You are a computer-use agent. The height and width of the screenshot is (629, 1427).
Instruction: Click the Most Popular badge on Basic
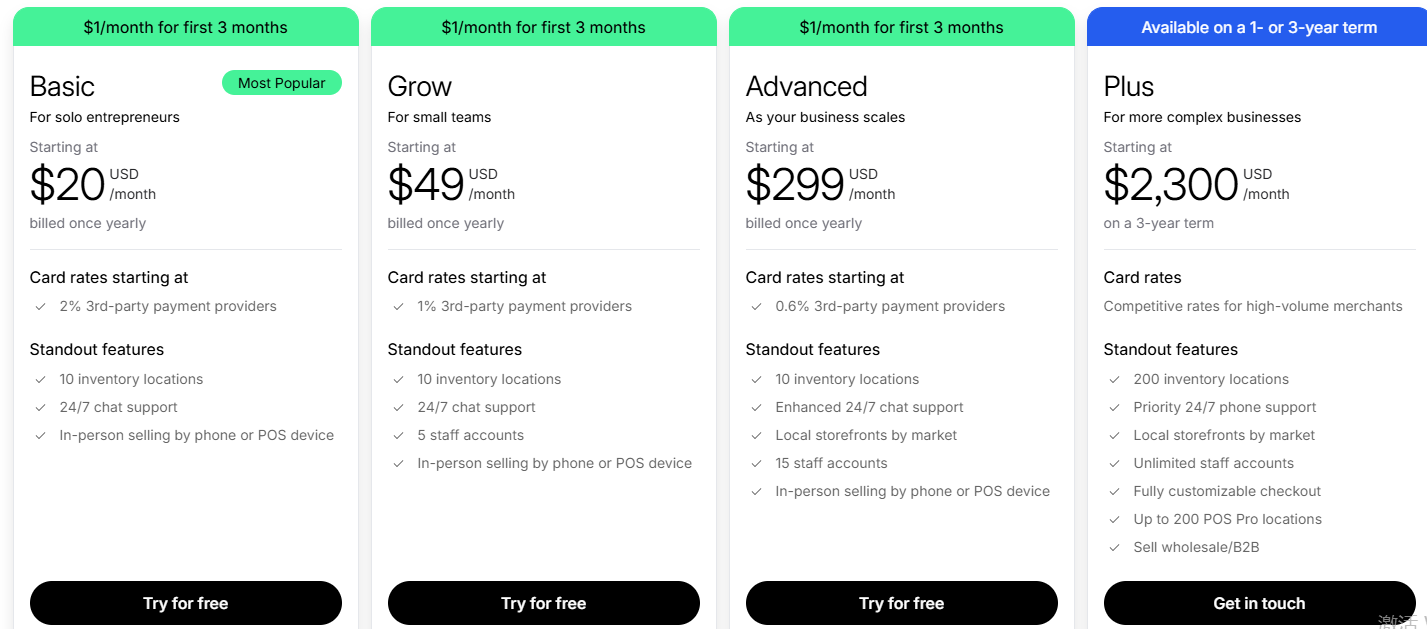[281, 83]
